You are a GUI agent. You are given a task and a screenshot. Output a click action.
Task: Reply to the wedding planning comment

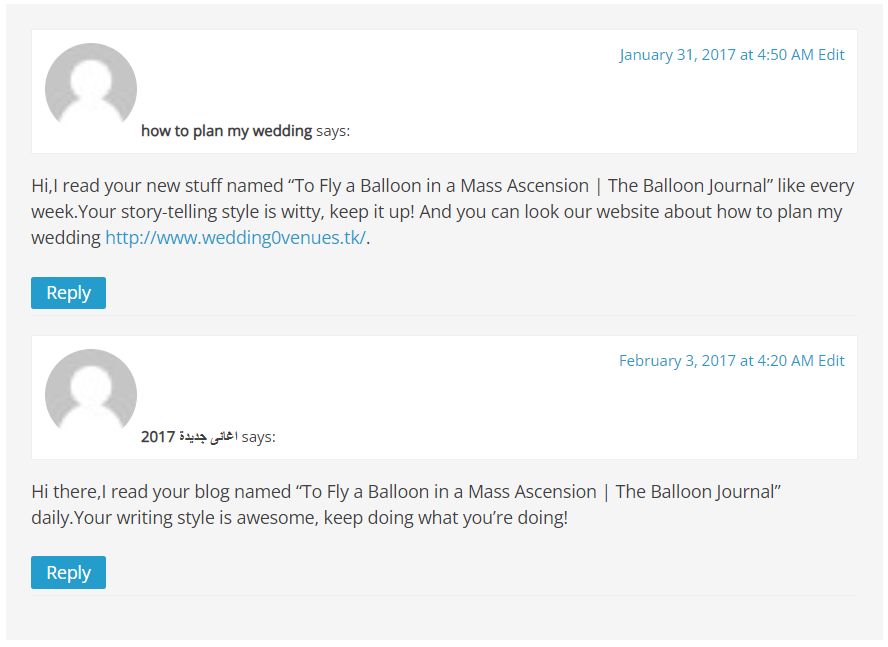click(69, 293)
